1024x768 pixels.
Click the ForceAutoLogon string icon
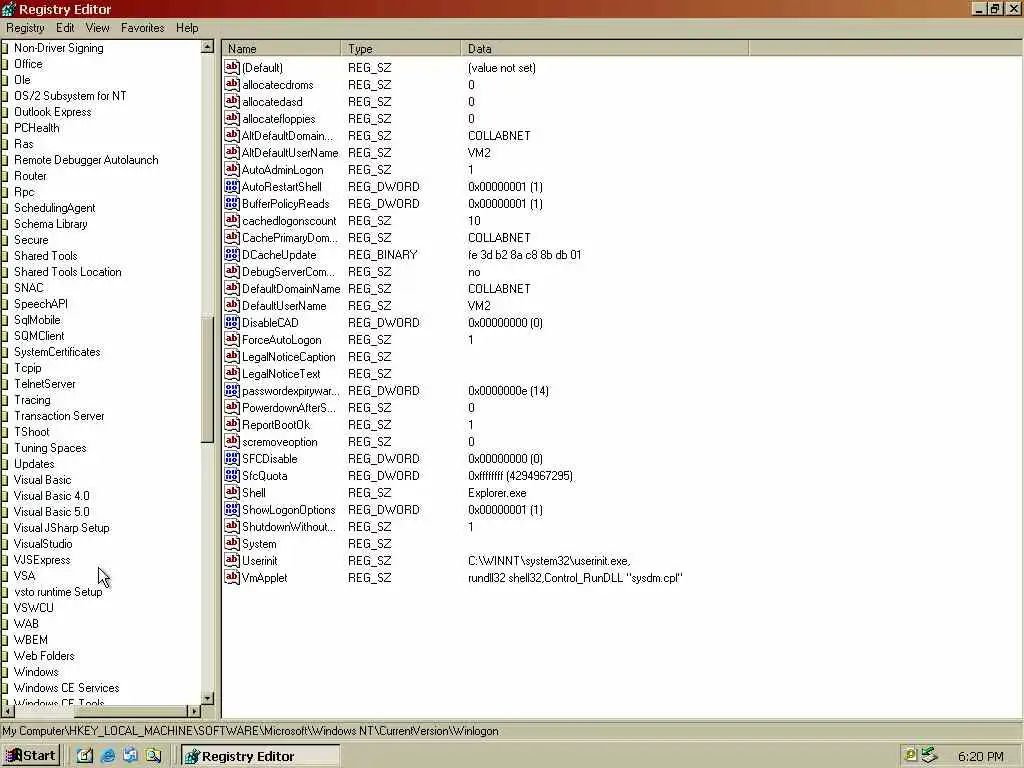232,339
